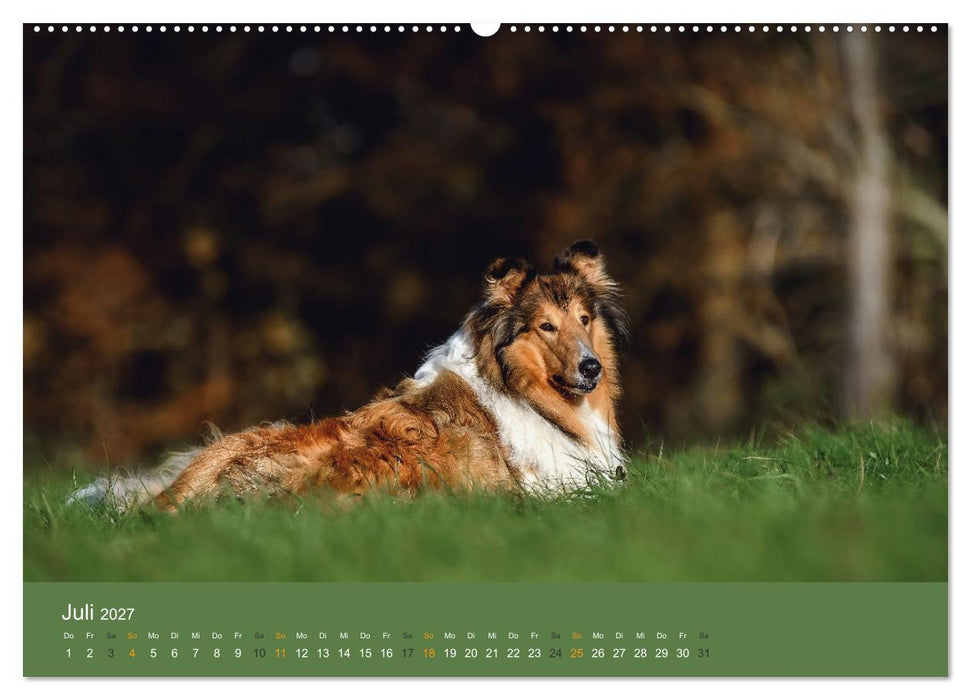Select day 2 in the calendar strip
The height and width of the screenshot is (700, 971).
tap(90, 653)
